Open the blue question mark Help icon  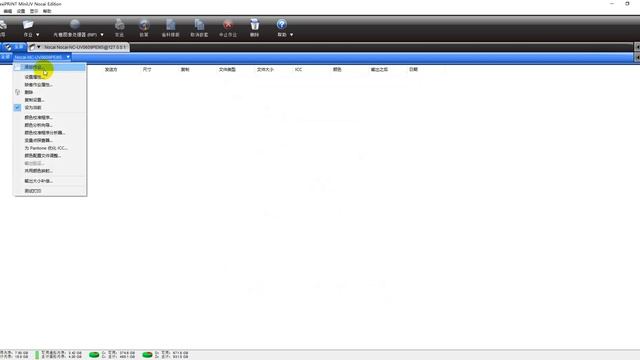pyautogui.click(x=282, y=24)
